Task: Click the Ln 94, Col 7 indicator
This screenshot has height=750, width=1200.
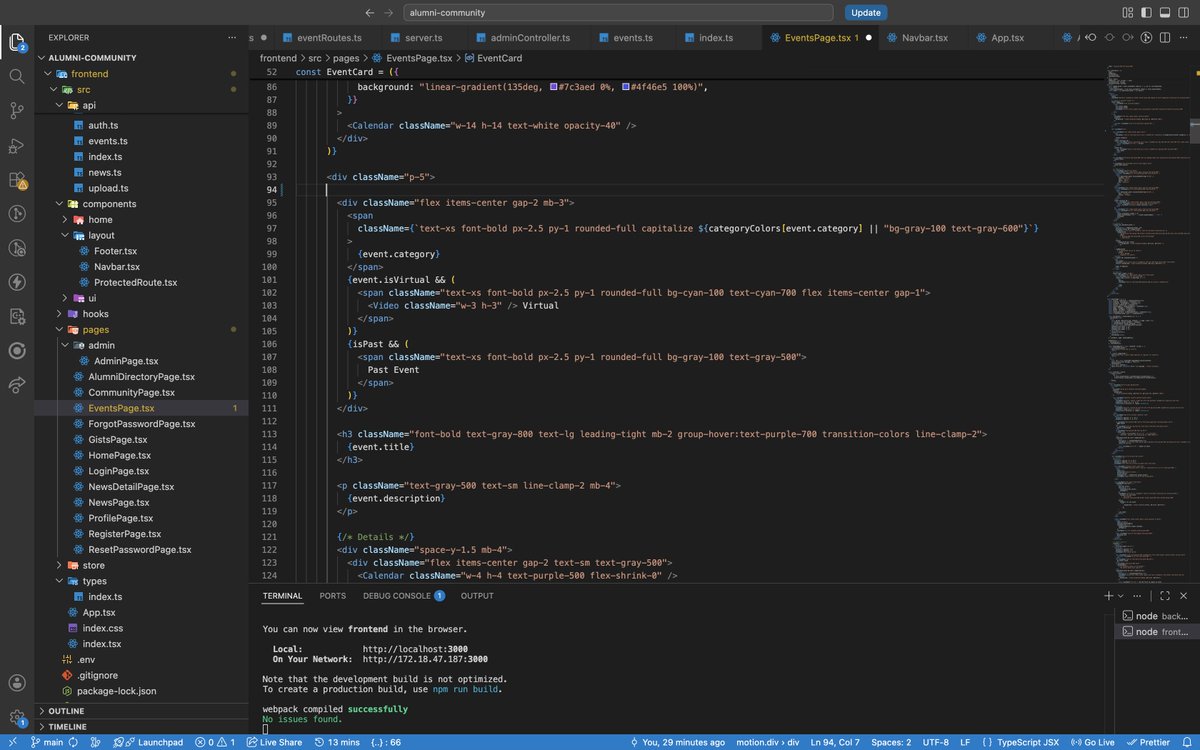Action: click(x=836, y=742)
